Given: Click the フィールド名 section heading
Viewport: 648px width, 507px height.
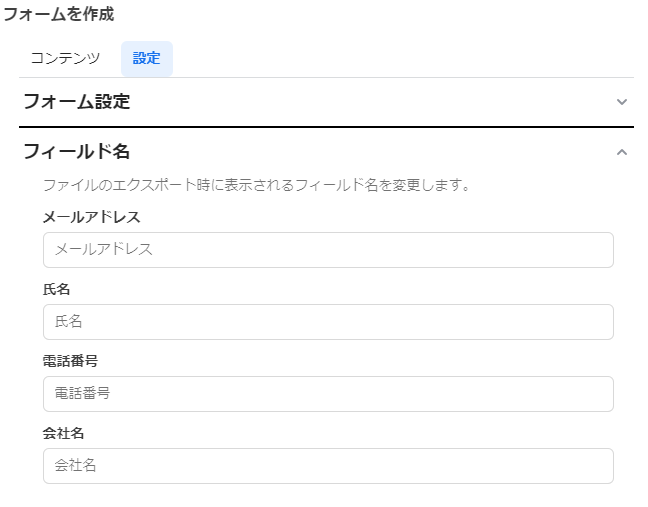Looking at the screenshot, I should [x=76, y=152].
